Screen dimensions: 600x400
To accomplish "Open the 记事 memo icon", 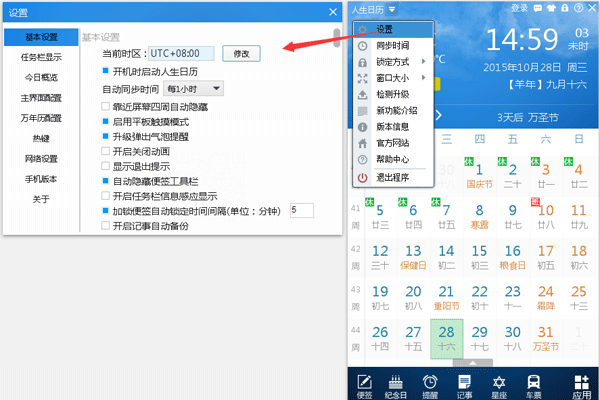I will [463, 382].
